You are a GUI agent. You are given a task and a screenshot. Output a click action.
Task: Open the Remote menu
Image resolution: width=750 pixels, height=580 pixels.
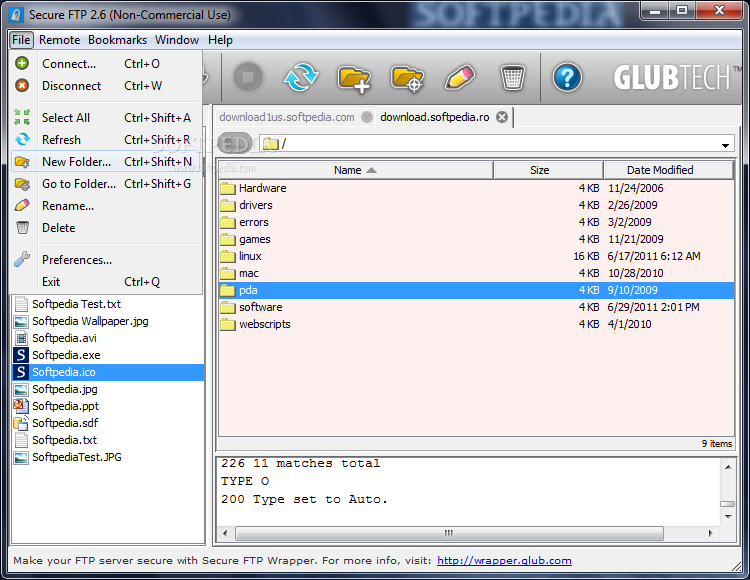(x=59, y=40)
